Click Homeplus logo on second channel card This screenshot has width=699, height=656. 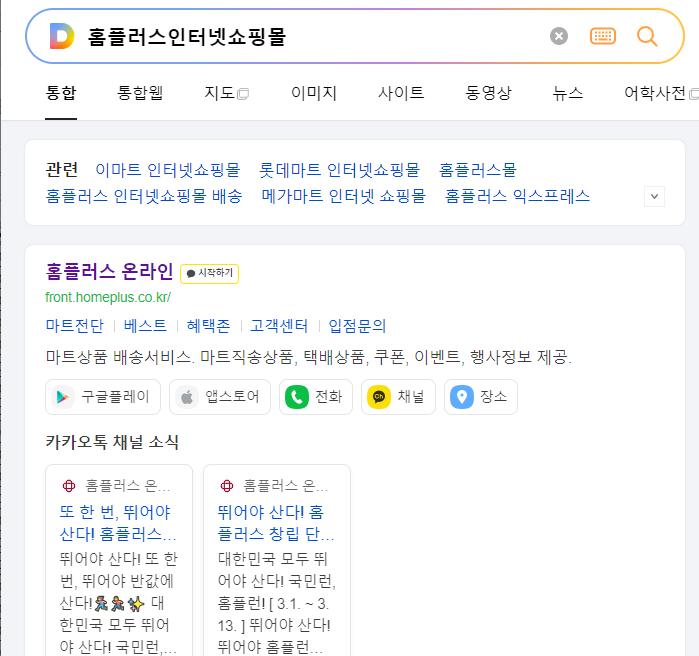(227, 486)
